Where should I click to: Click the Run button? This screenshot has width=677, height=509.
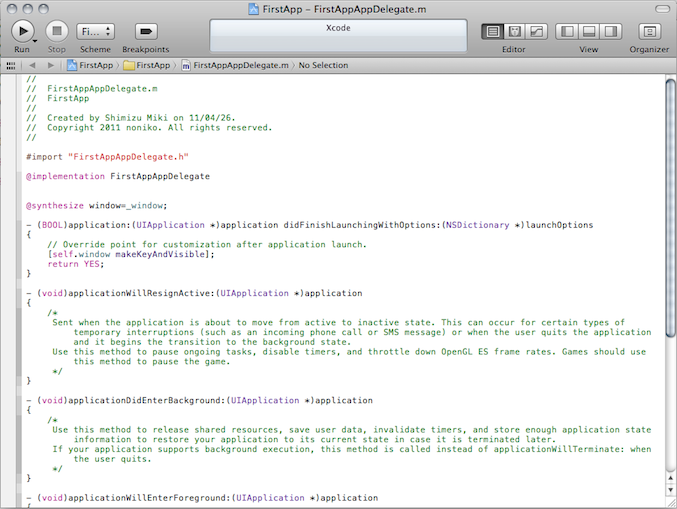22,31
